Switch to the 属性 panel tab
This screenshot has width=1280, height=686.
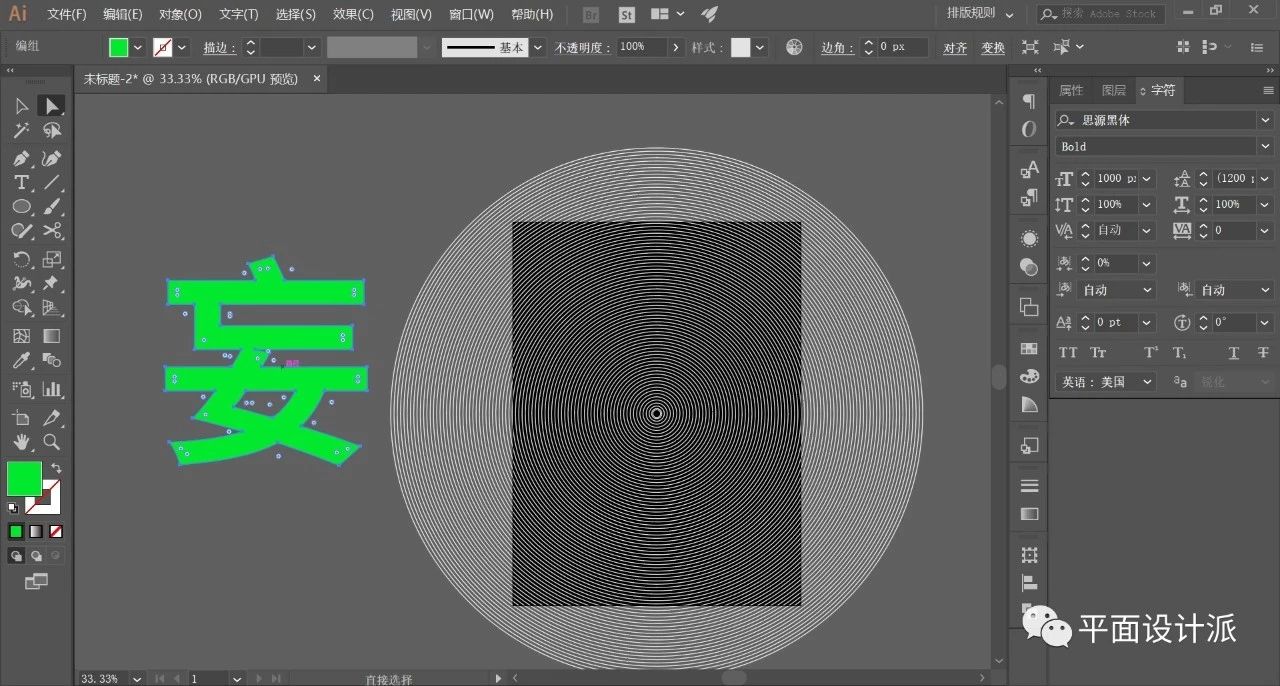(x=1071, y=90)
